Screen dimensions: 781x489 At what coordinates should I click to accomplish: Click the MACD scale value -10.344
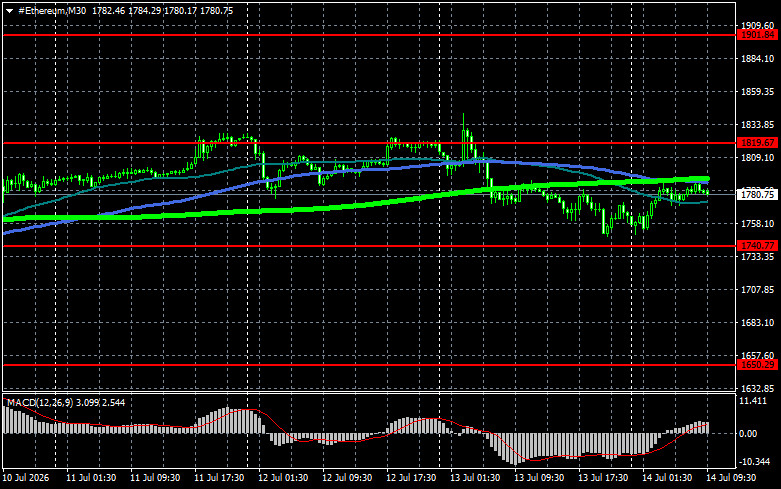tap(753, 462)
